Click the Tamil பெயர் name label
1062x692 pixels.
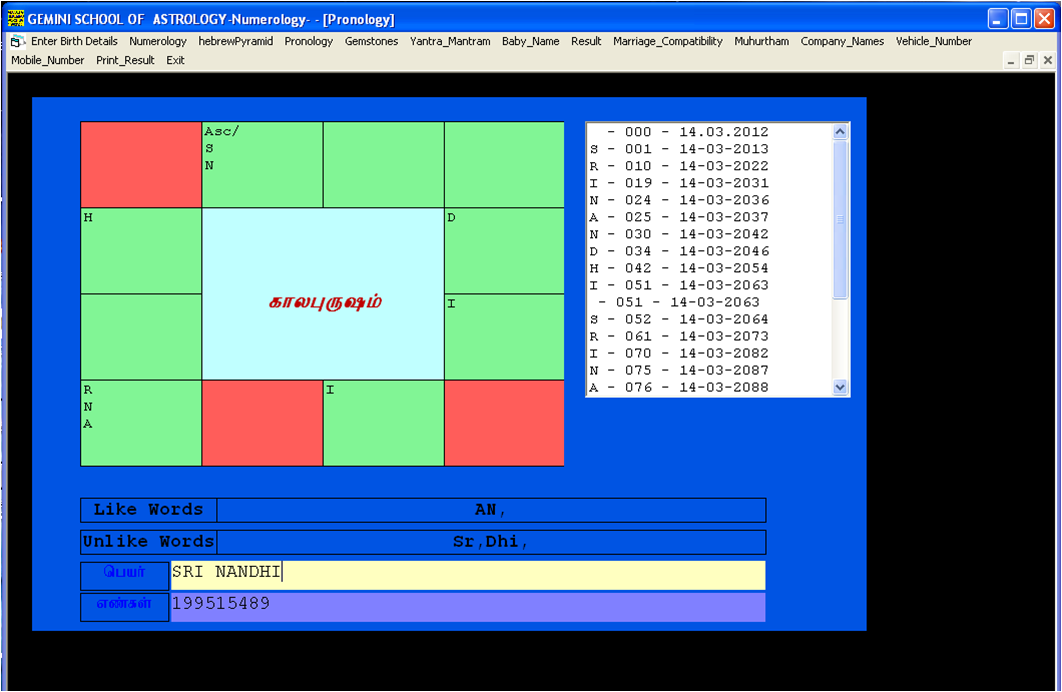click(125, 575)
